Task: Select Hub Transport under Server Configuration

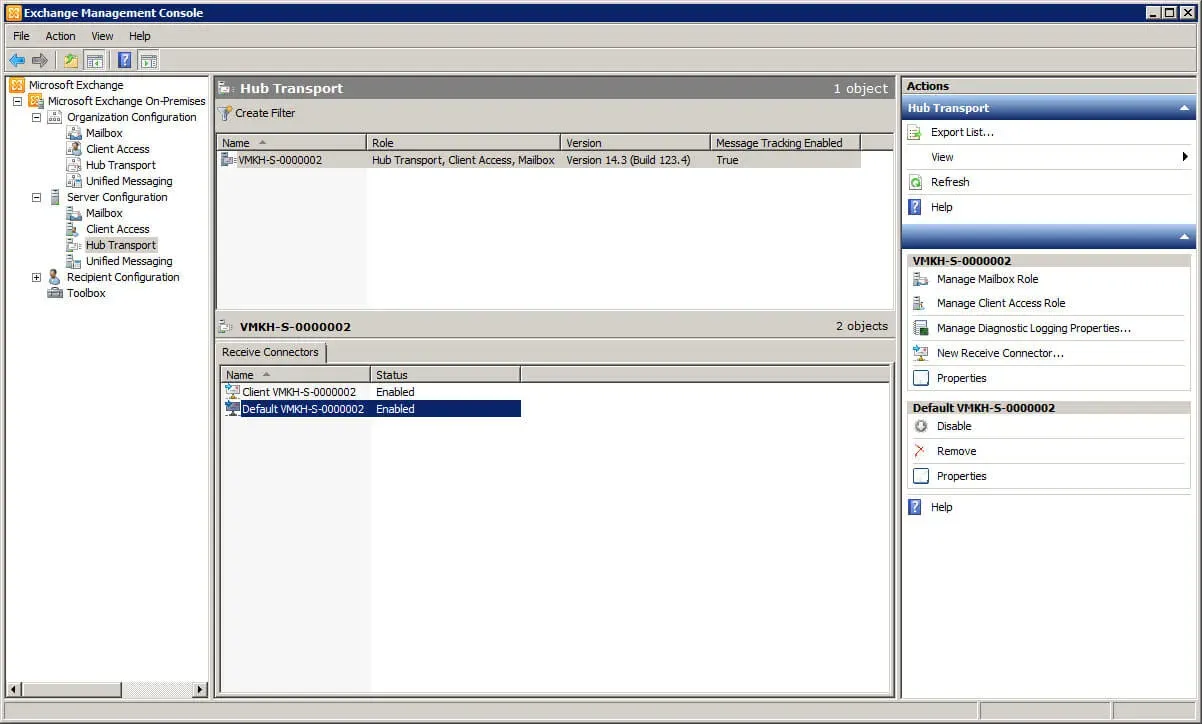Action: tap(121, 245)
